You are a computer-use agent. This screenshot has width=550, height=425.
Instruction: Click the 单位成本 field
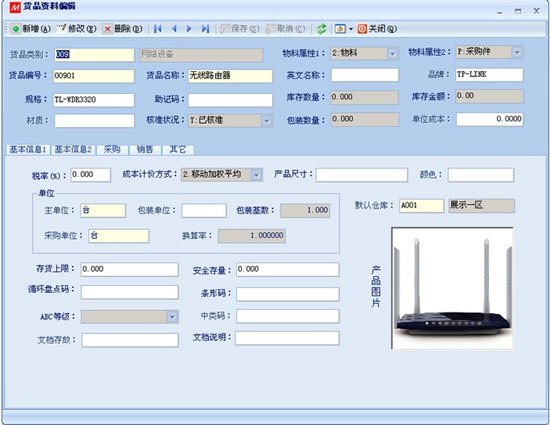coord(489,119)
